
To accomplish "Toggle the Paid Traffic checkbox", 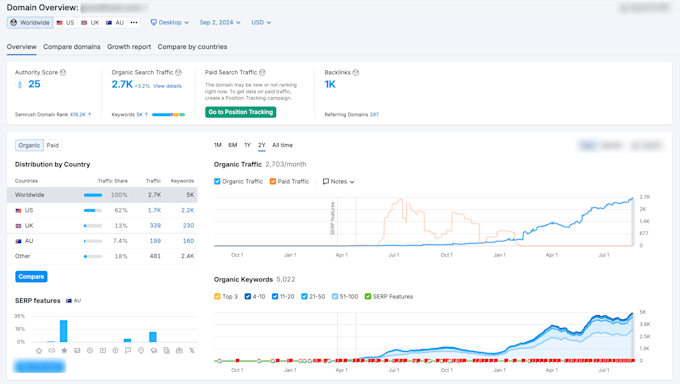I will [x=273, y=181].
